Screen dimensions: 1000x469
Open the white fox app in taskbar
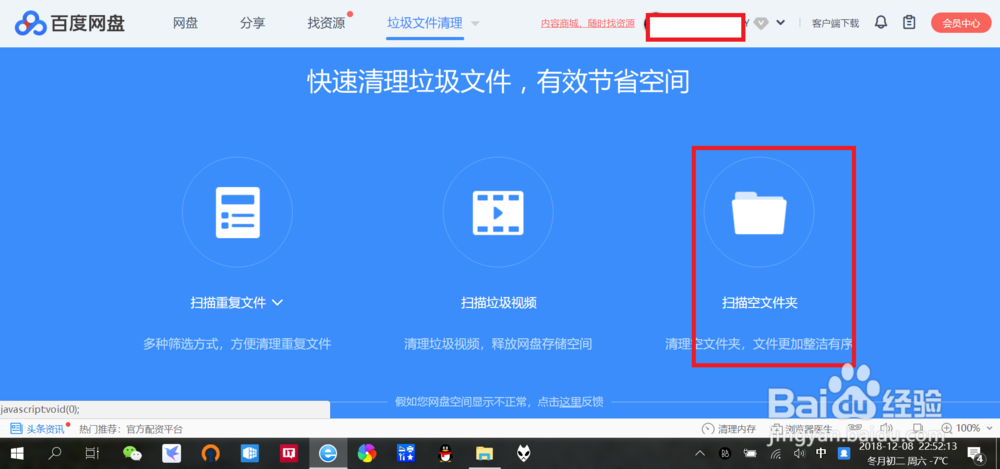point(524,454)
